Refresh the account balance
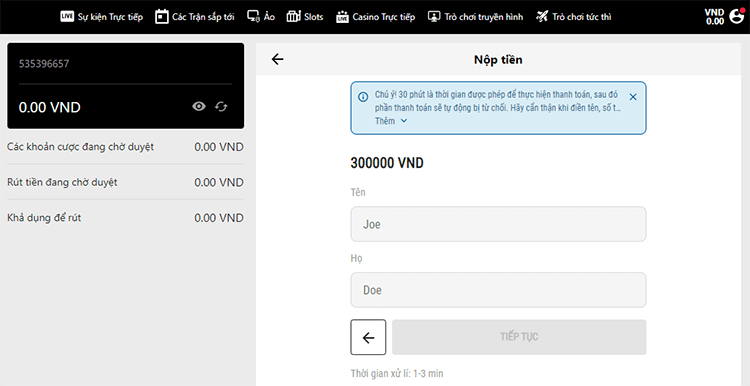 [221, 107]
